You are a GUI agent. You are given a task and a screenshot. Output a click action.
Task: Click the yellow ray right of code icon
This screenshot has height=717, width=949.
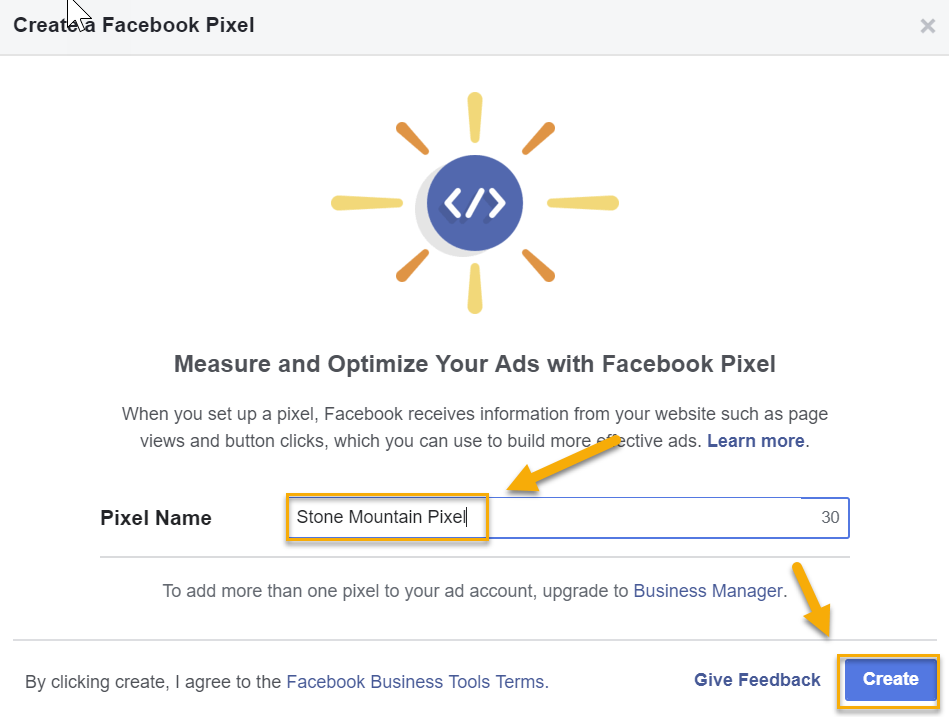(x=583, y=203)
